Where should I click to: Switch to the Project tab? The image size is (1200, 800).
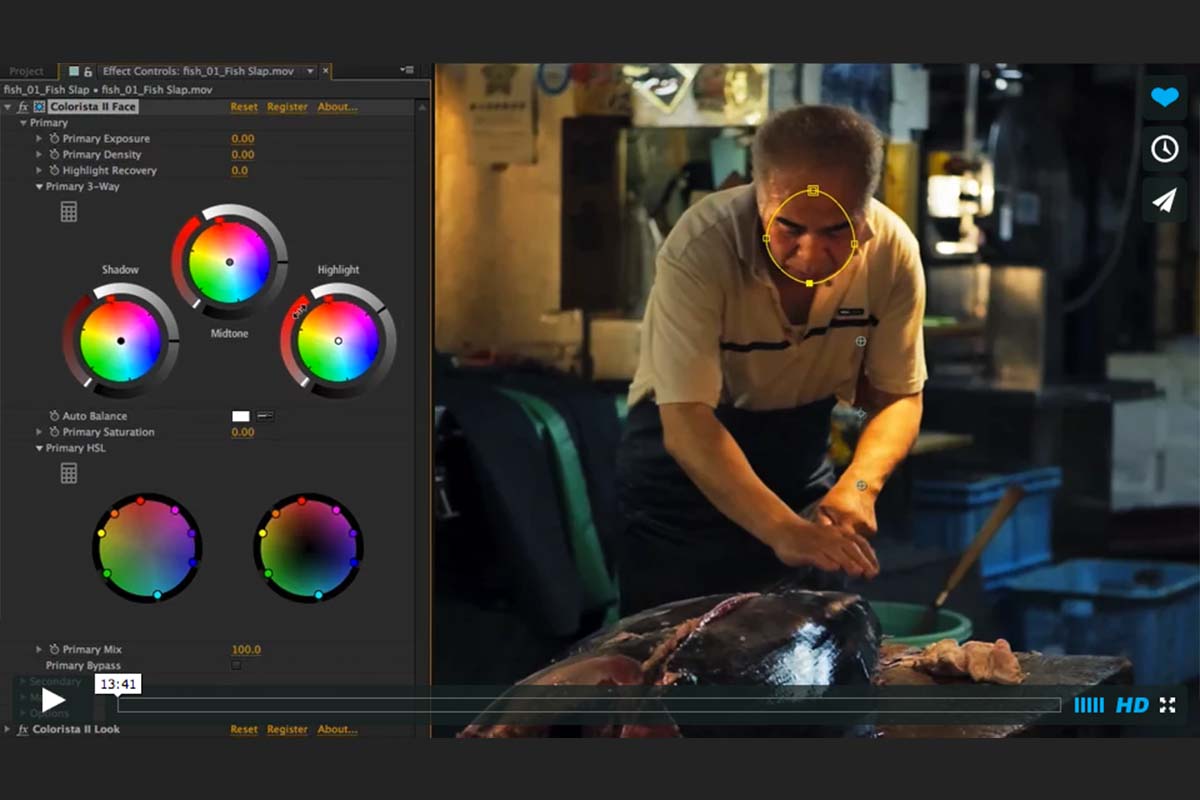coord(28,71)
